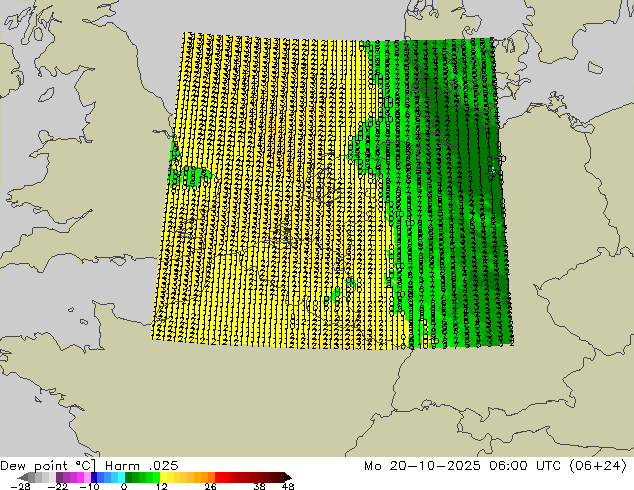This screenshot has width=634, height=490.
Task: Pick the dark purple legend swatch above -22
Action: tap(59, 477)
